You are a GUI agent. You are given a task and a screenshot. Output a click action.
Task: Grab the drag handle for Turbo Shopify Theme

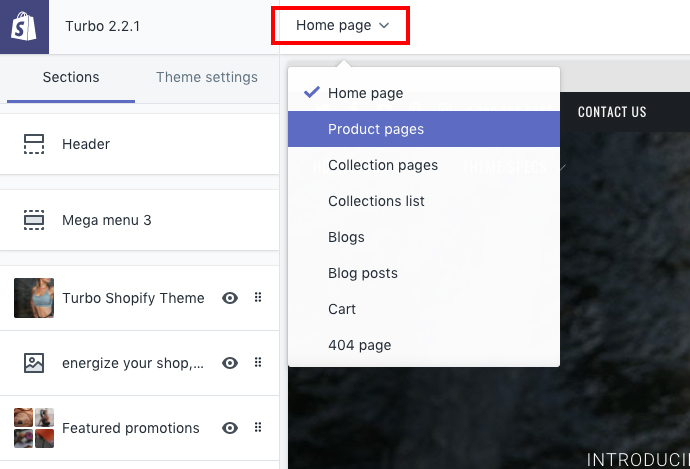258,298
